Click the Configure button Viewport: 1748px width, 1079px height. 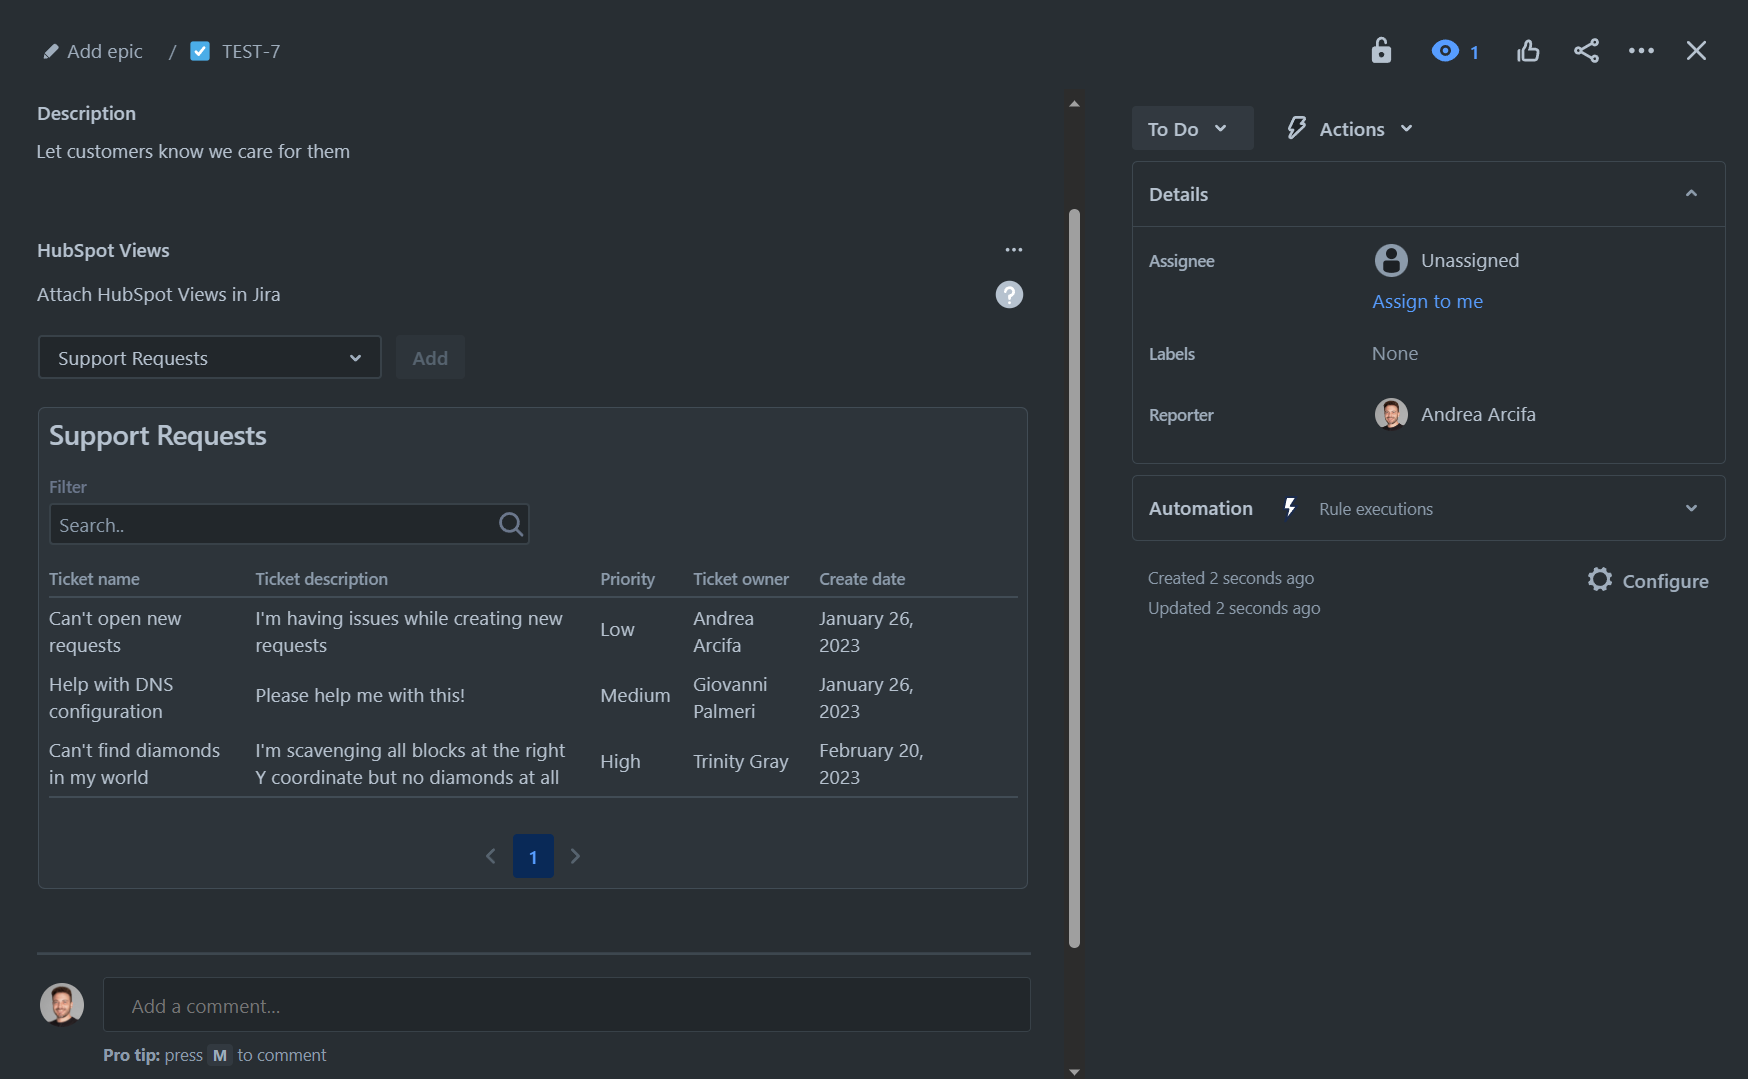tap(1648, 580)
